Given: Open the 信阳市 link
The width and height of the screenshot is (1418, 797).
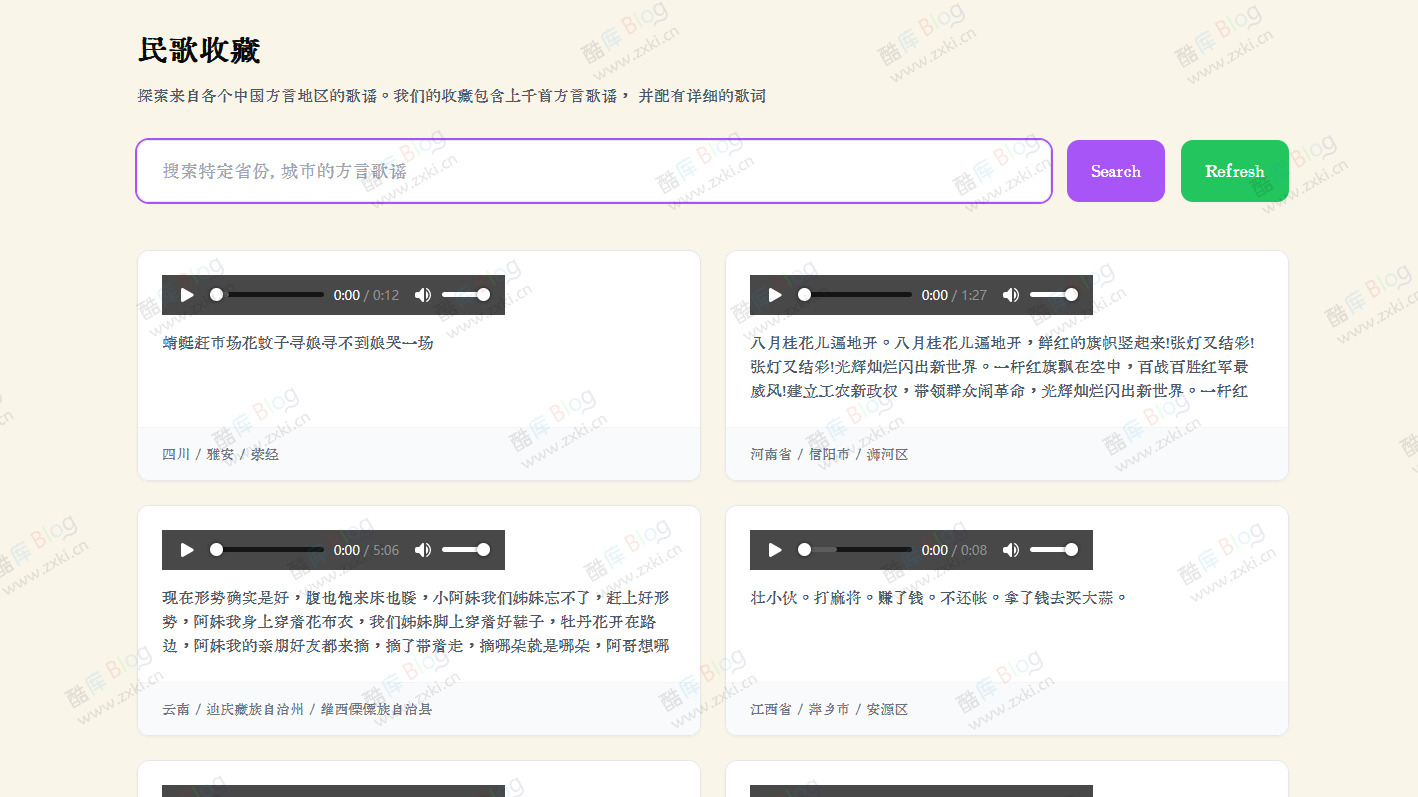Looking at the screenshot, I should click(x=829, y=453).
